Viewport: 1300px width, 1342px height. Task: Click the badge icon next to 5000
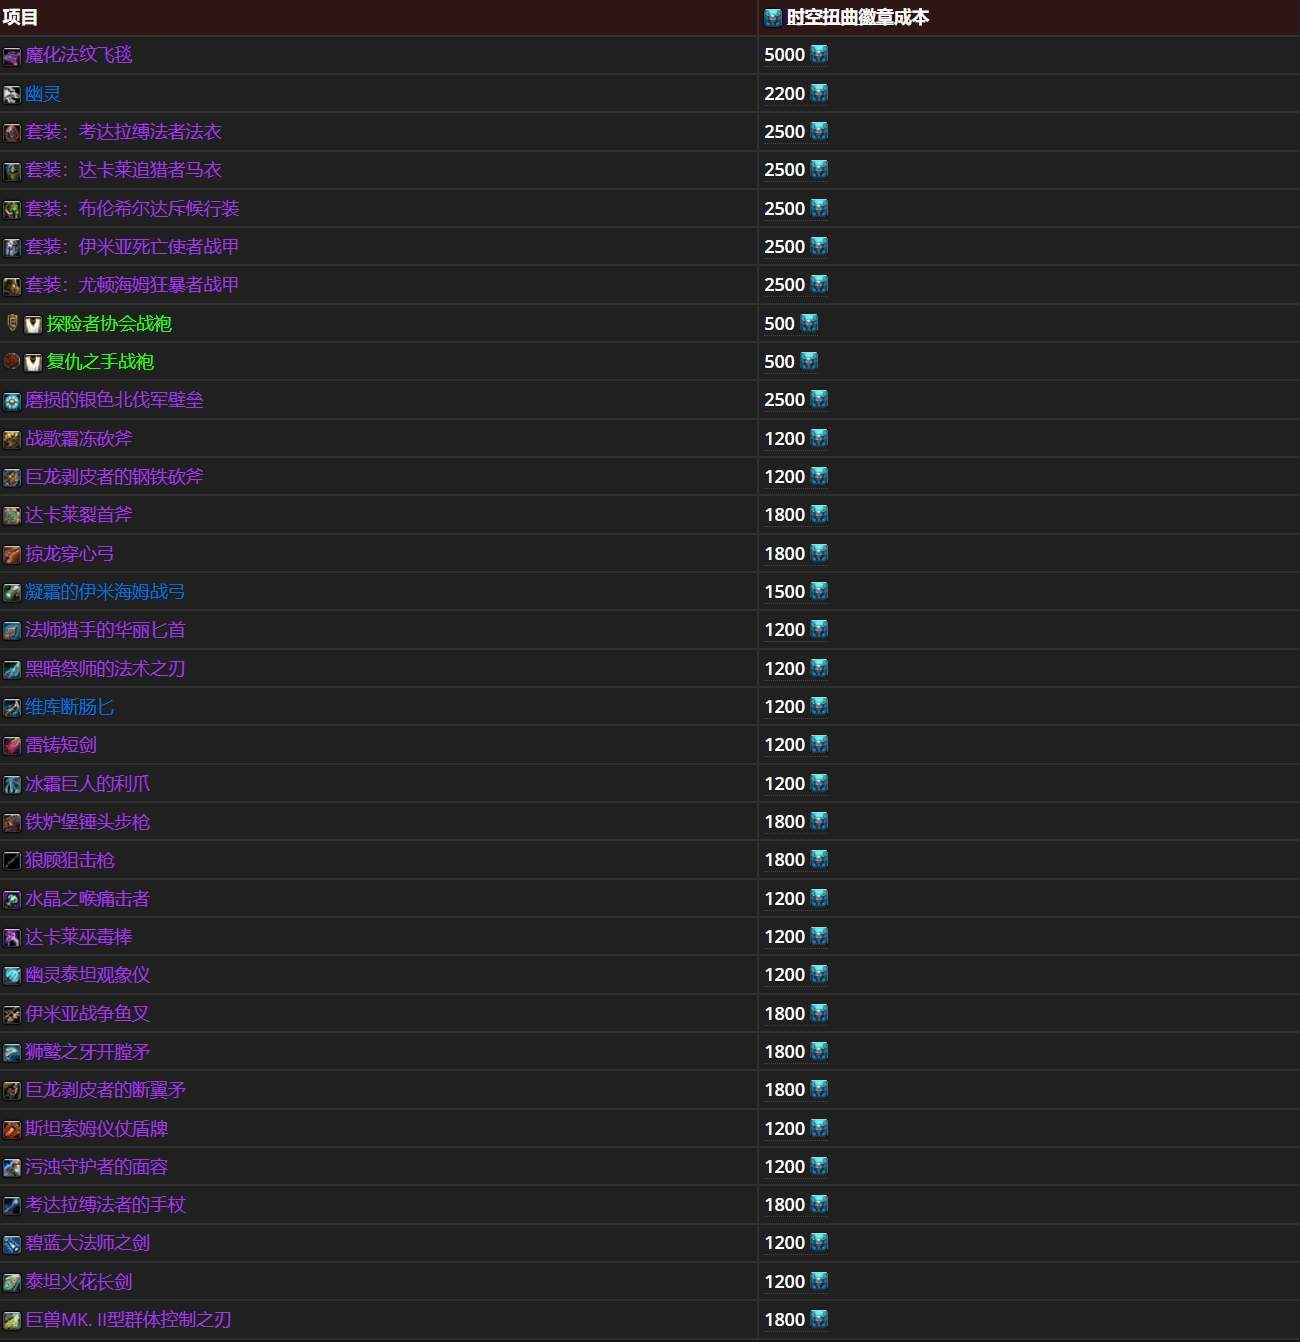pyautogui.click(x=819, y=54)
